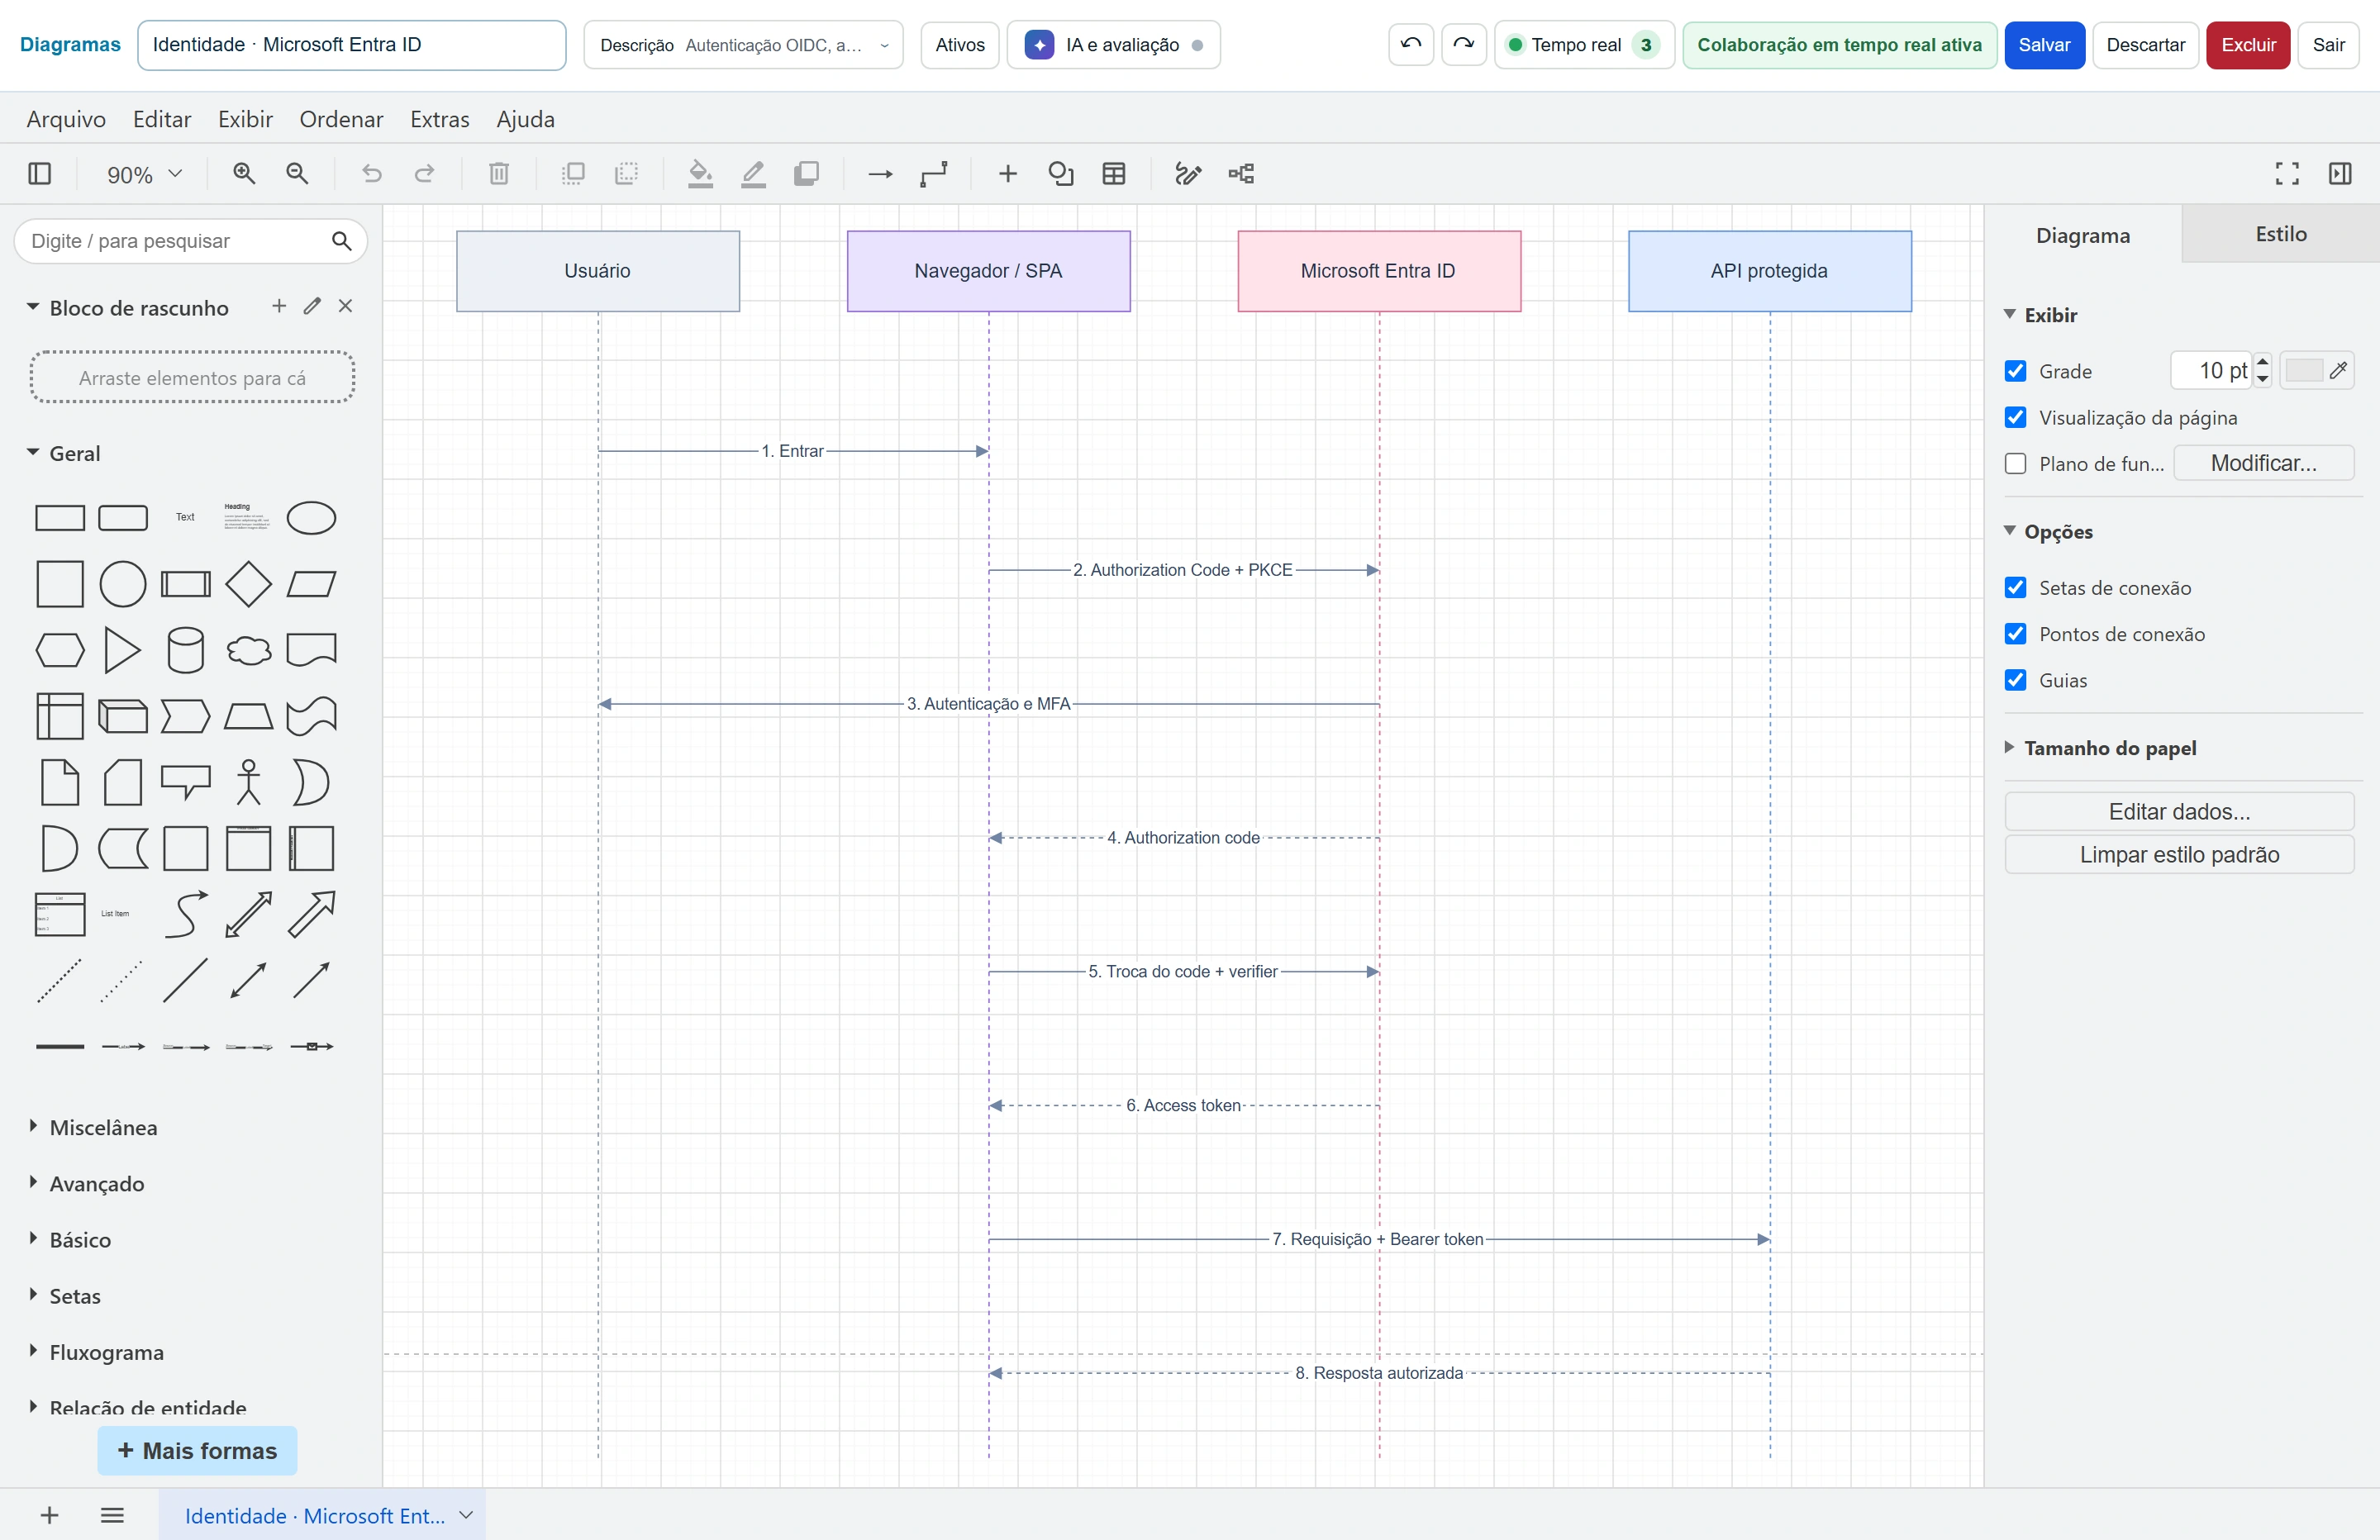Click the zoom out magnifier icon

297,174
